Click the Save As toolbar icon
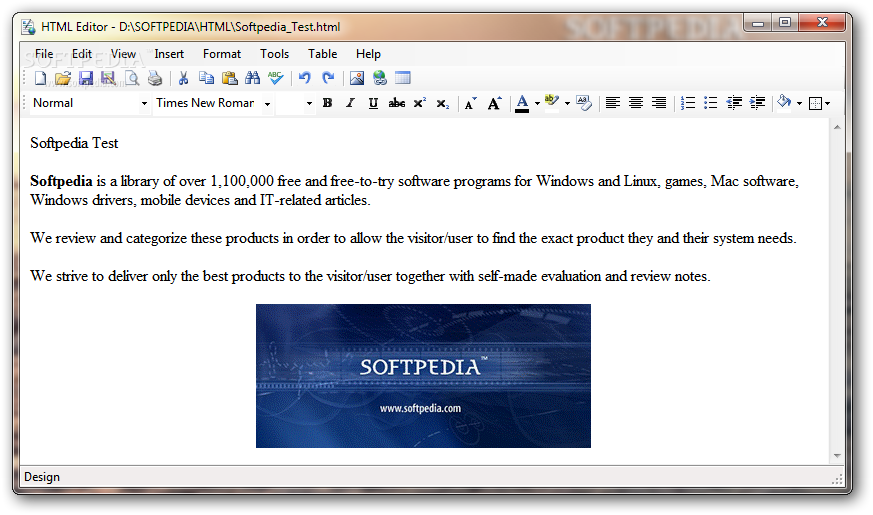The height and width of the screenshot is (515, 873). click(x=108, y=78)
